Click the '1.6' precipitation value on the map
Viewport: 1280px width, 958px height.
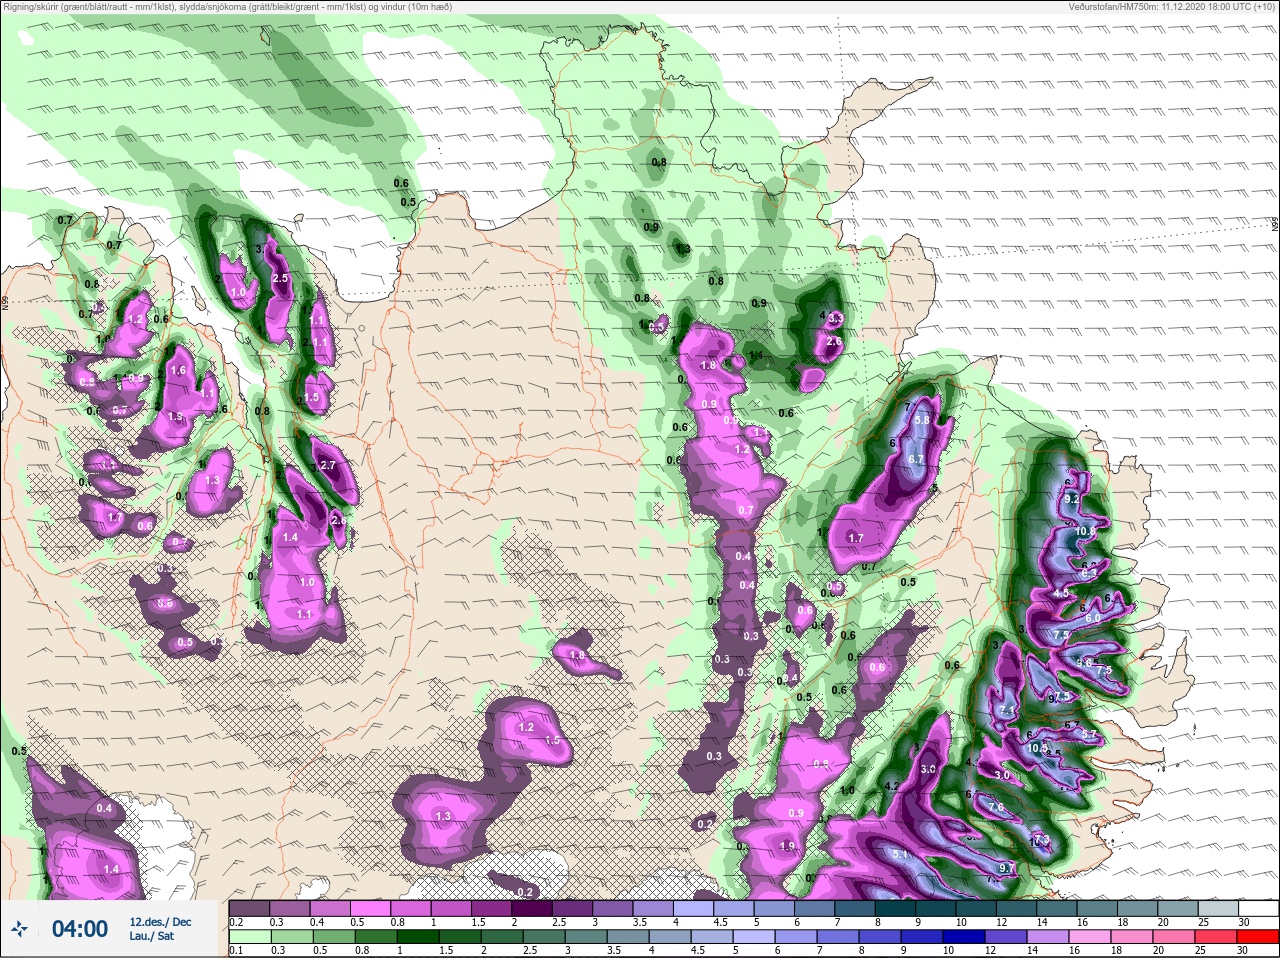click(179, 371)
